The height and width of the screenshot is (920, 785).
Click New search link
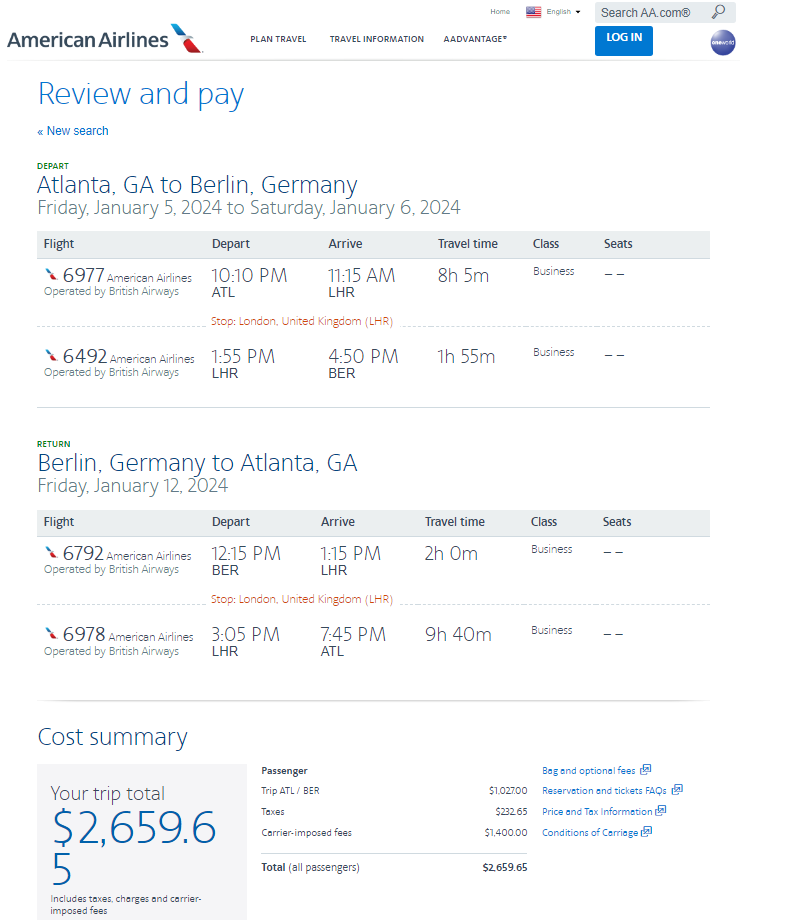point(73,131)
